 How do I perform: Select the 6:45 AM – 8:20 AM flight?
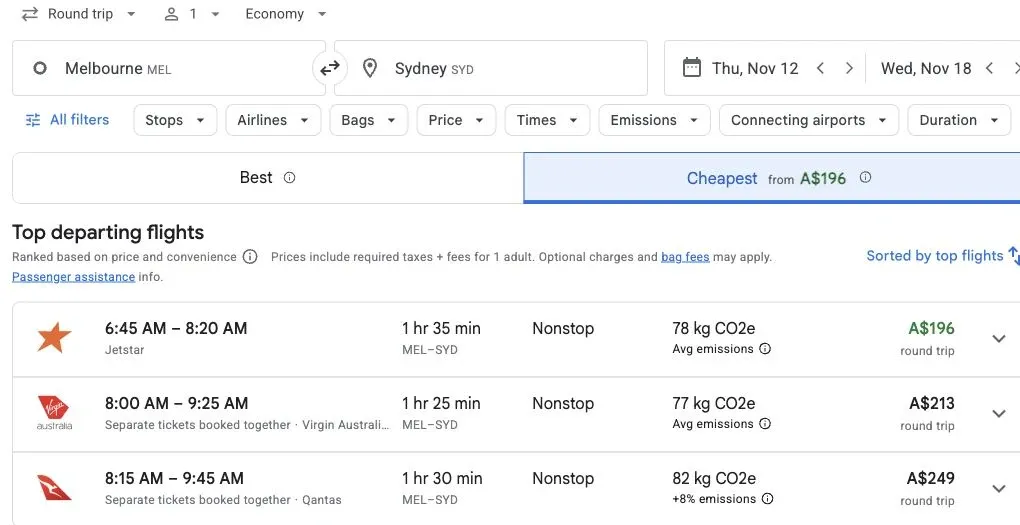pos(516,339)
